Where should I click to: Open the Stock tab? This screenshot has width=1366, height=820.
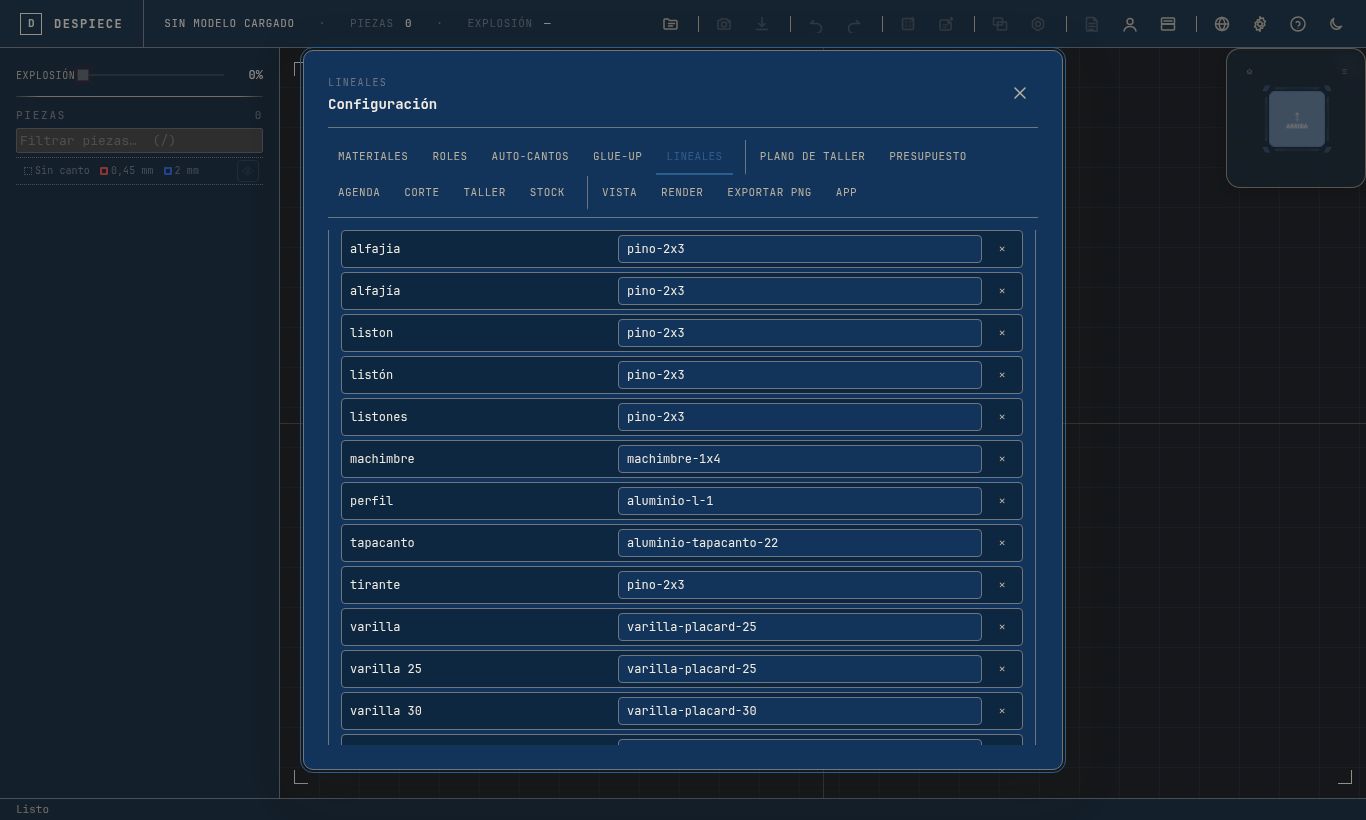click(x=547, y=193)
